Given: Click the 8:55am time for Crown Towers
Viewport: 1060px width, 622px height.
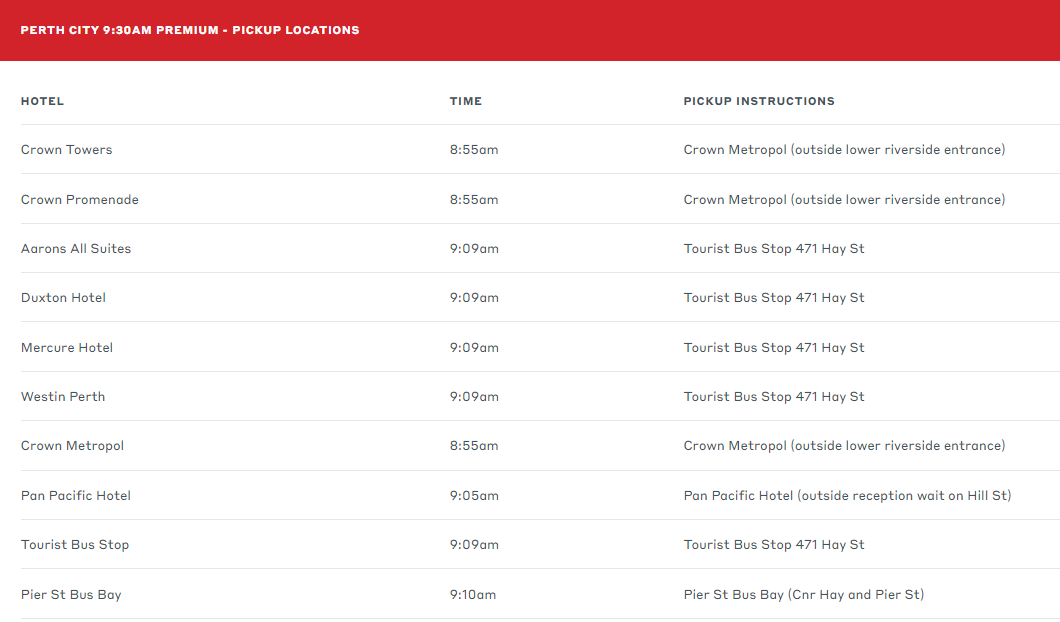Looking at the screenshot, I should coord(474,149).
